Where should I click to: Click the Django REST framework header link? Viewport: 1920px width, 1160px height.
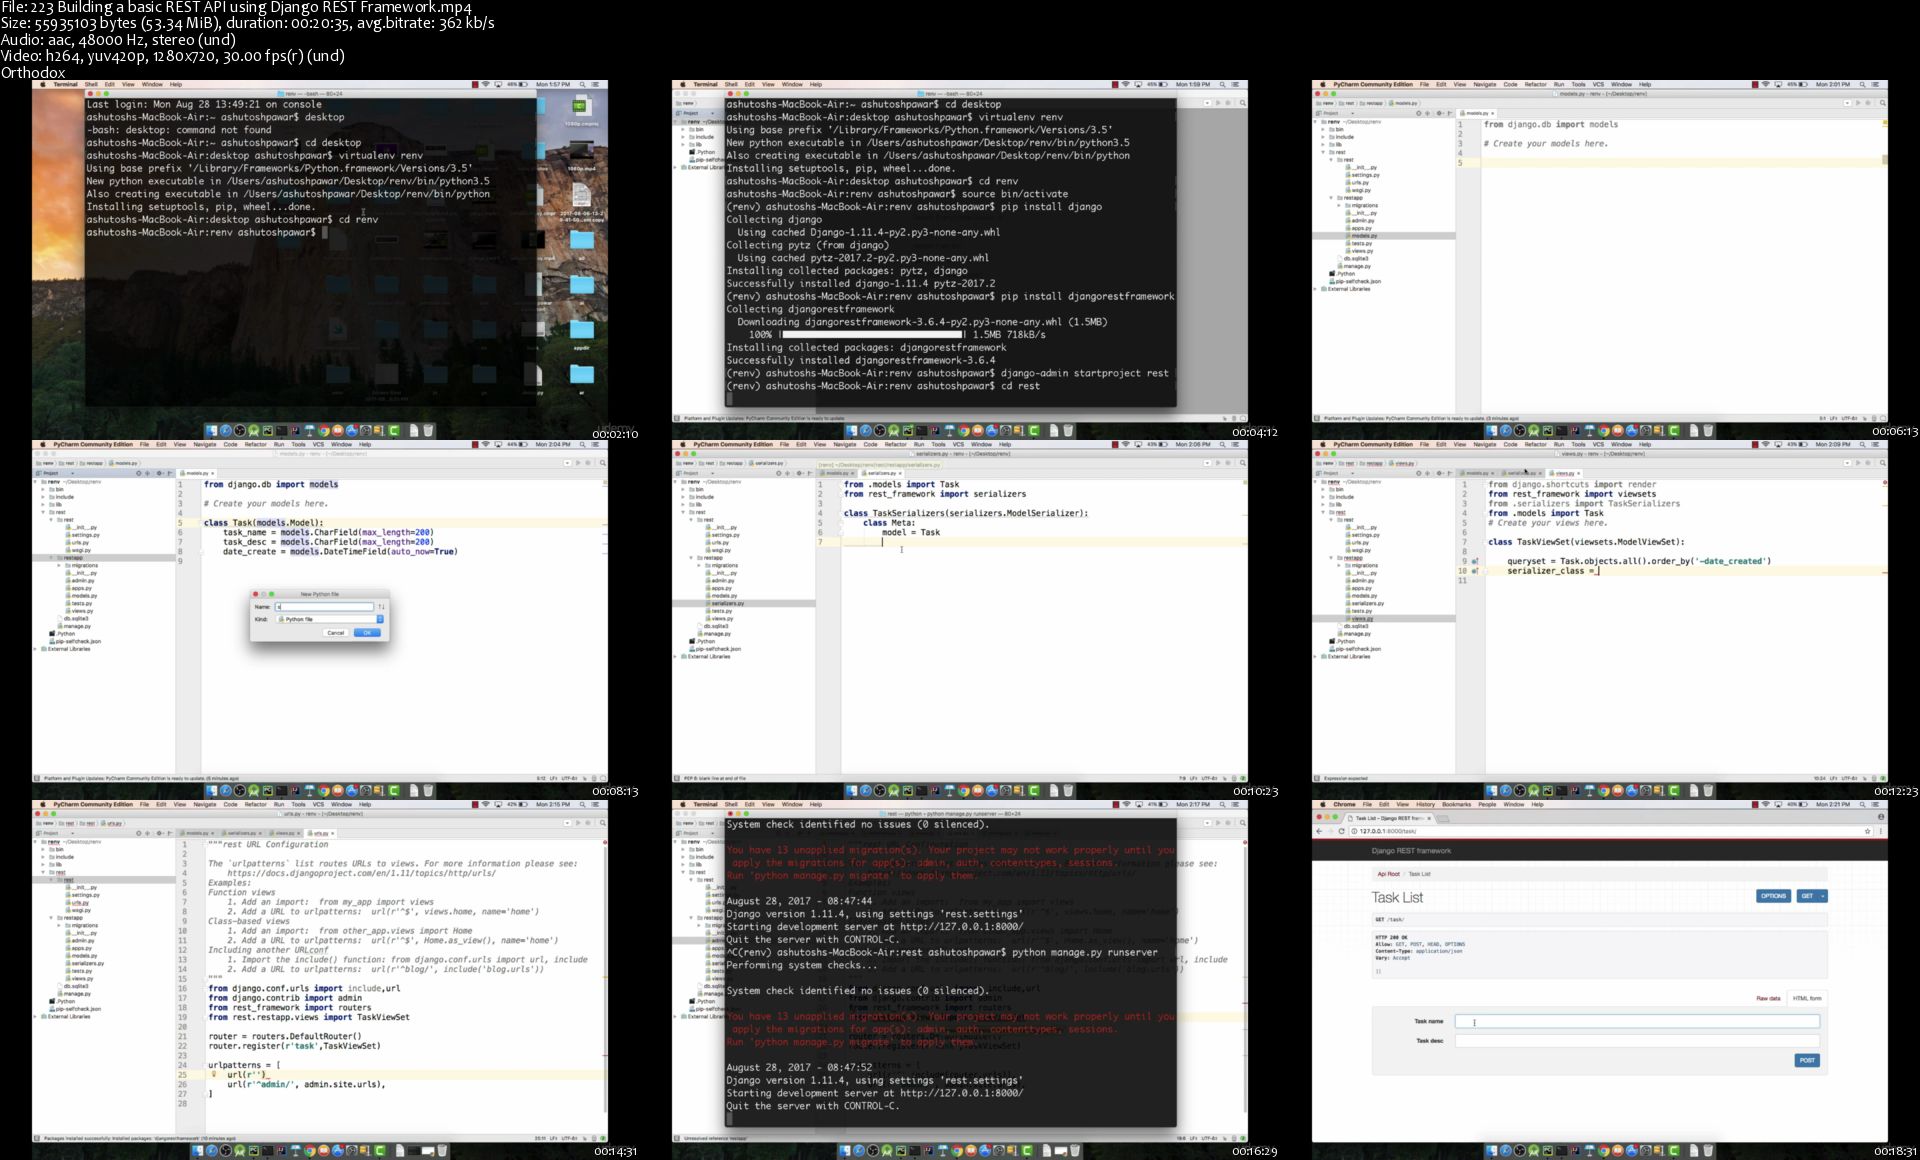pos(1411,851)
